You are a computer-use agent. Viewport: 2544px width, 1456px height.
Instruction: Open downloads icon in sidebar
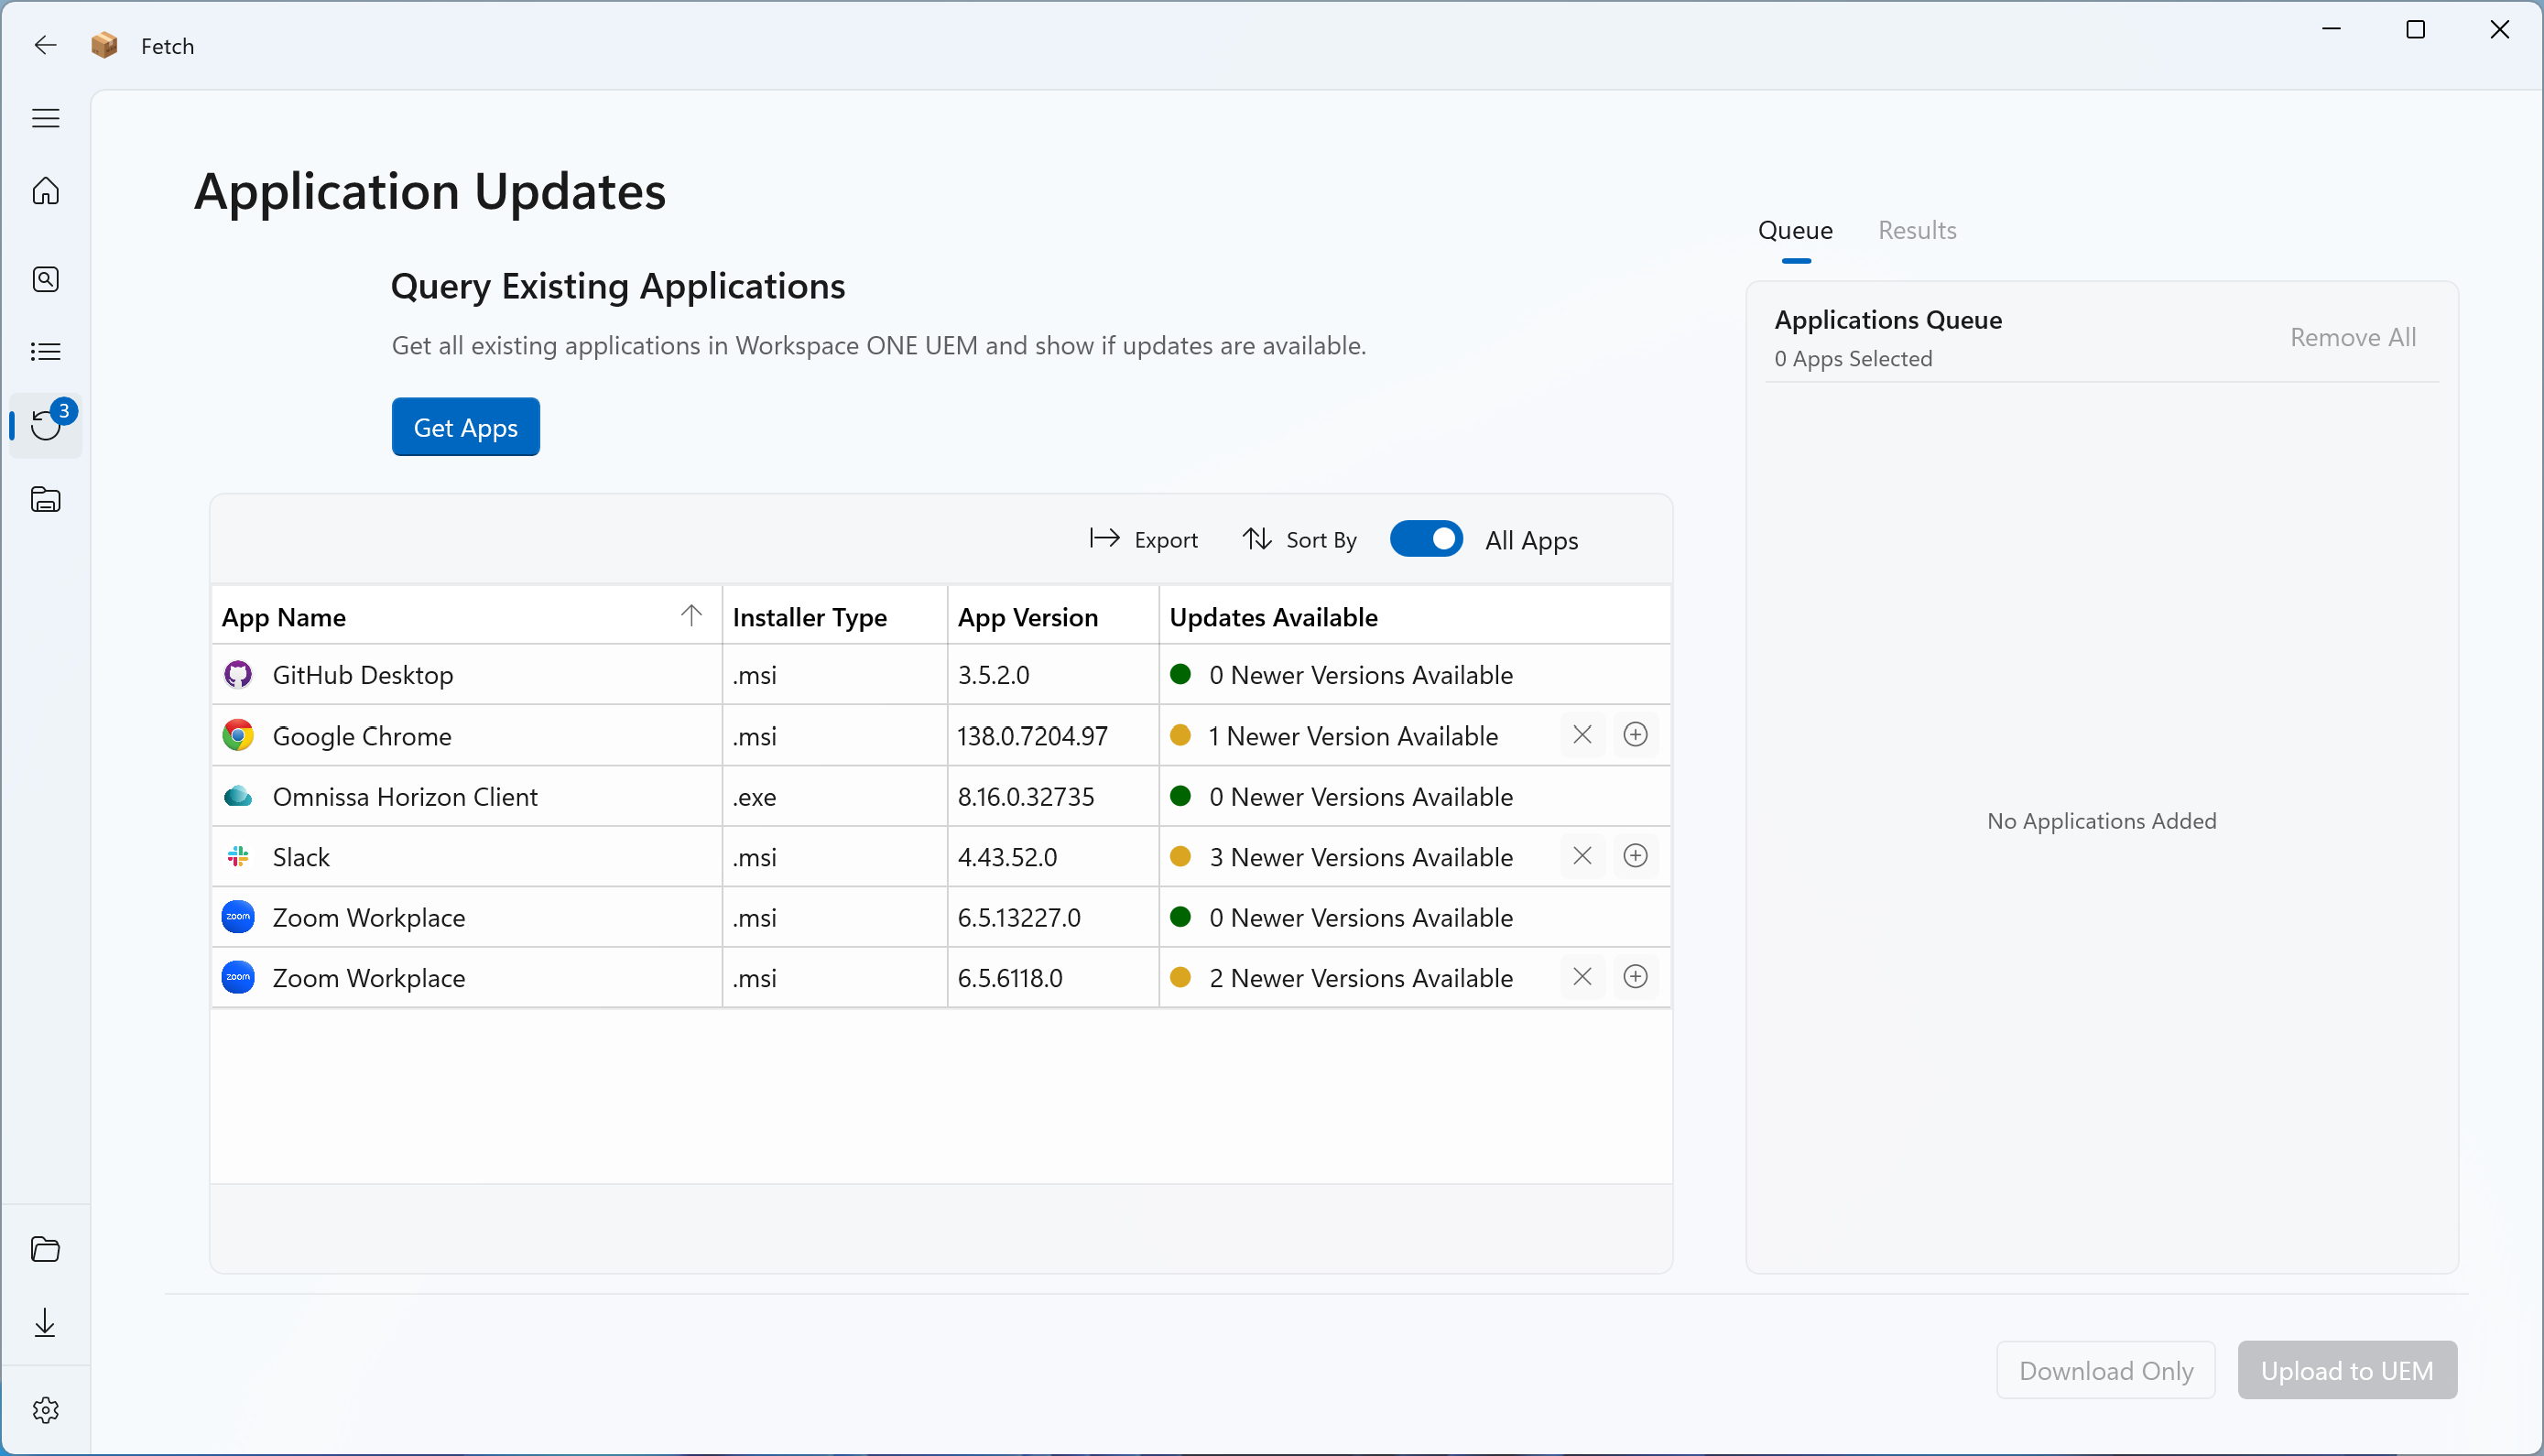(x=45, y=1323)
